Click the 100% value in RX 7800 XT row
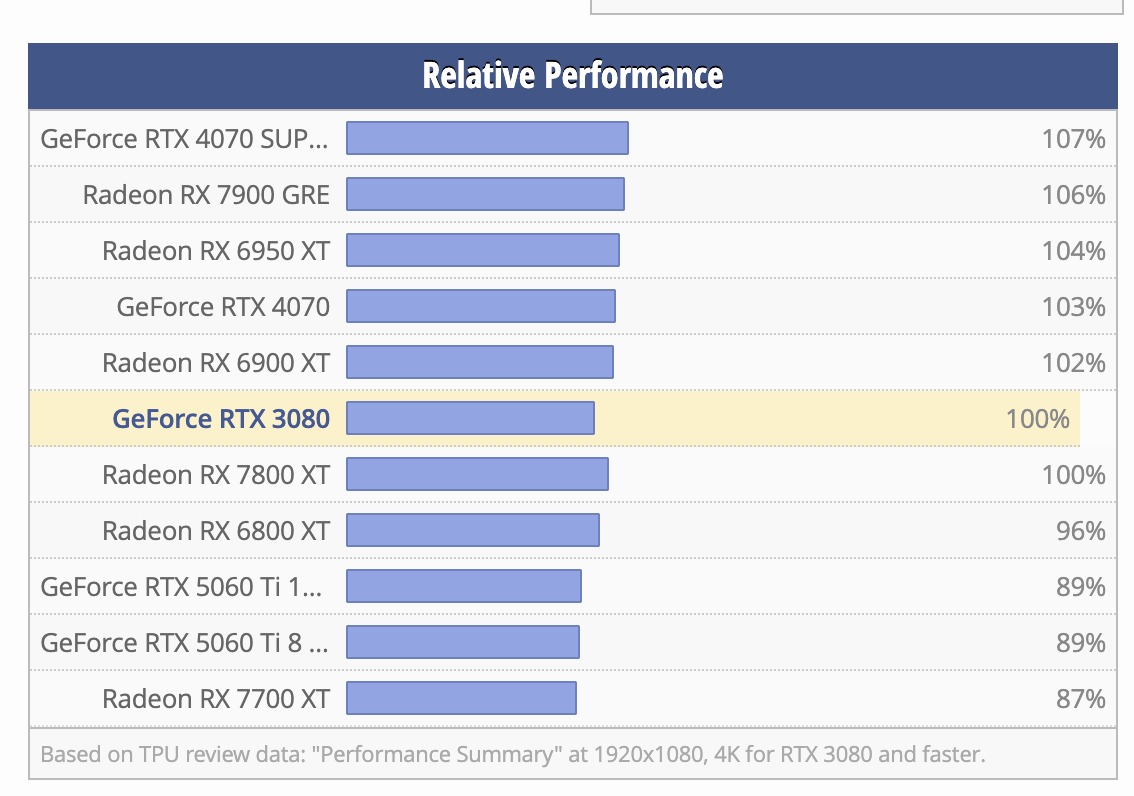The width and height of the screenshot is (1134, 796). (1073, 474)
